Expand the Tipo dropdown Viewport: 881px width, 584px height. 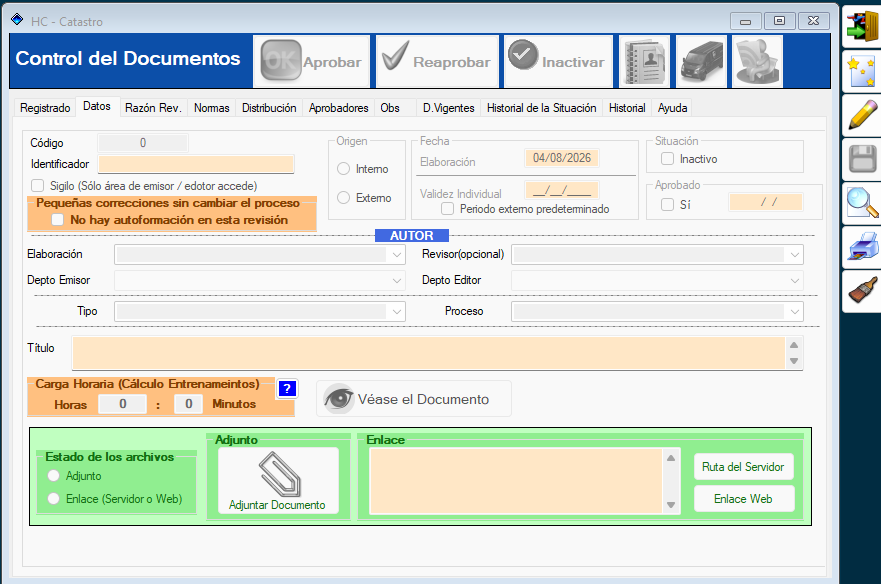[x=397, y=311]
